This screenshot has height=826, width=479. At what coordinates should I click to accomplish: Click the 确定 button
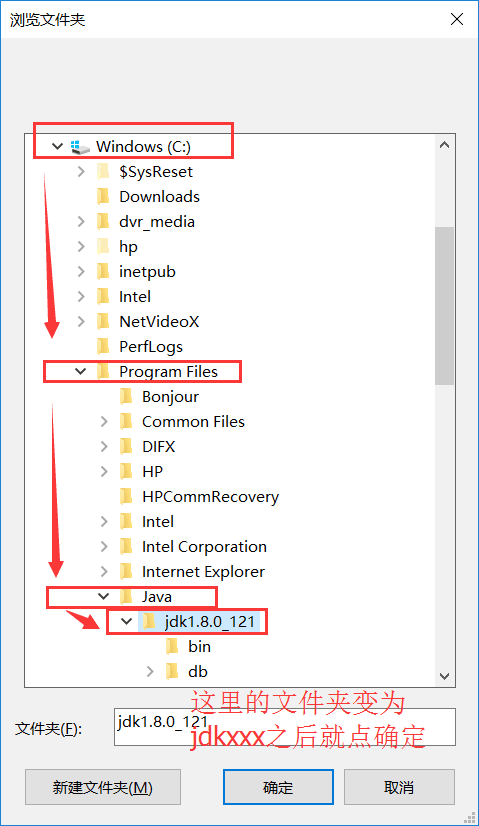[278, 787]
